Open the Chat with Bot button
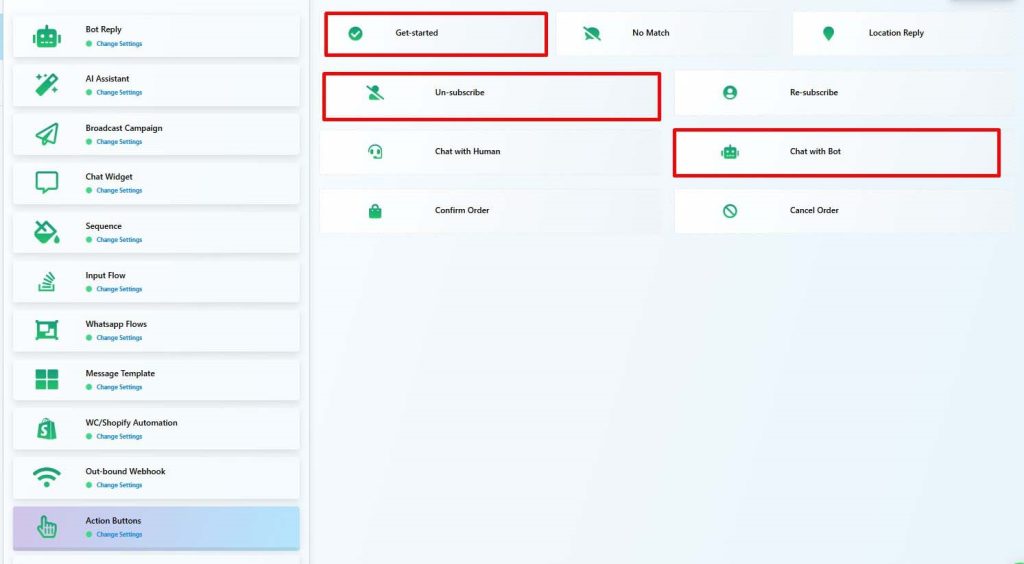The height and width of the screenshot is (564, 1024). click(836, 152)
